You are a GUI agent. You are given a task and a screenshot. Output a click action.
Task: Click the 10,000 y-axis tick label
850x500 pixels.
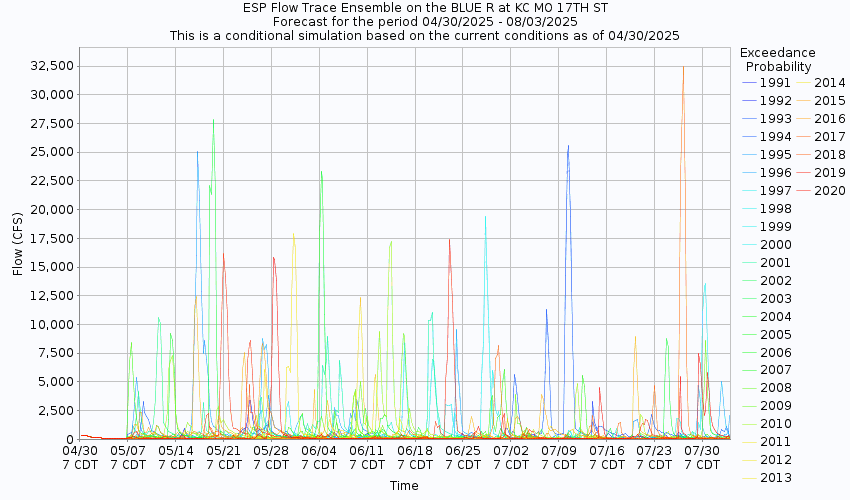[53, 324]
